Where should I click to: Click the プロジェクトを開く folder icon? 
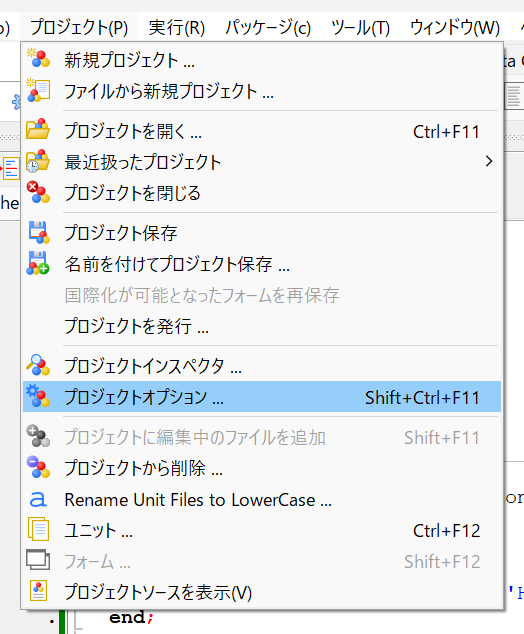(38, 129)
